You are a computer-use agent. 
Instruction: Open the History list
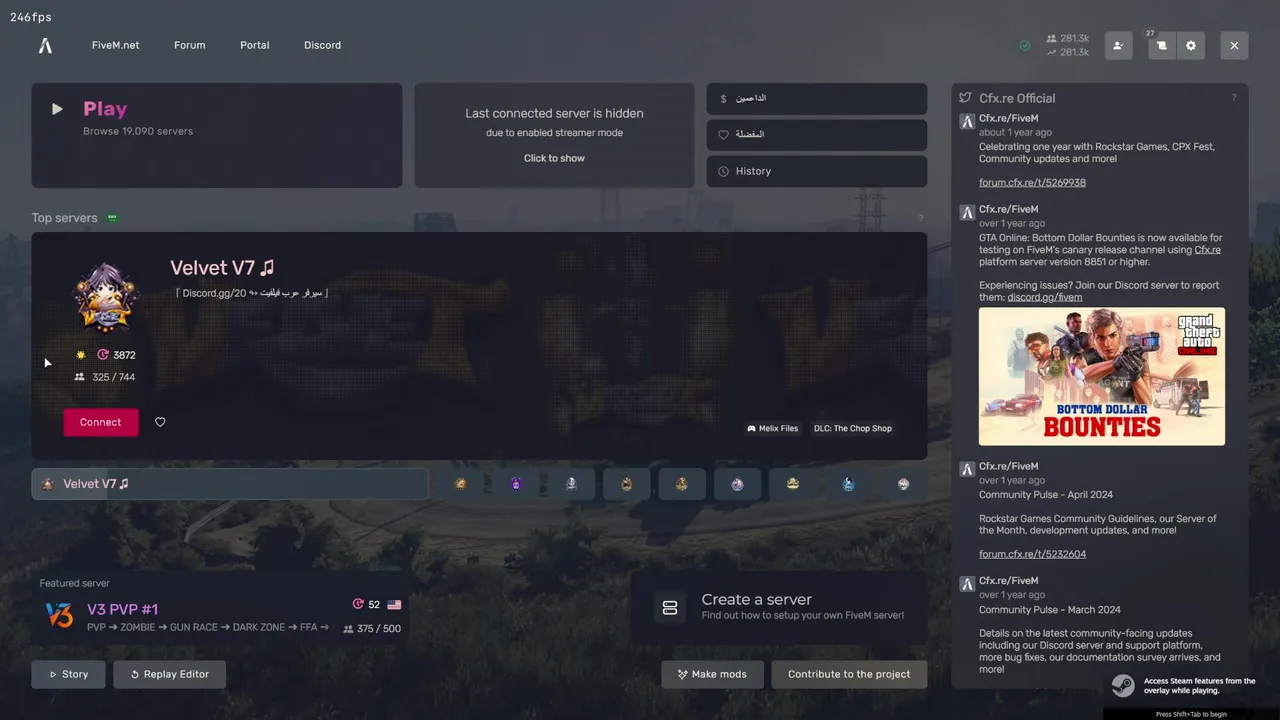click(x=816, y=171)
